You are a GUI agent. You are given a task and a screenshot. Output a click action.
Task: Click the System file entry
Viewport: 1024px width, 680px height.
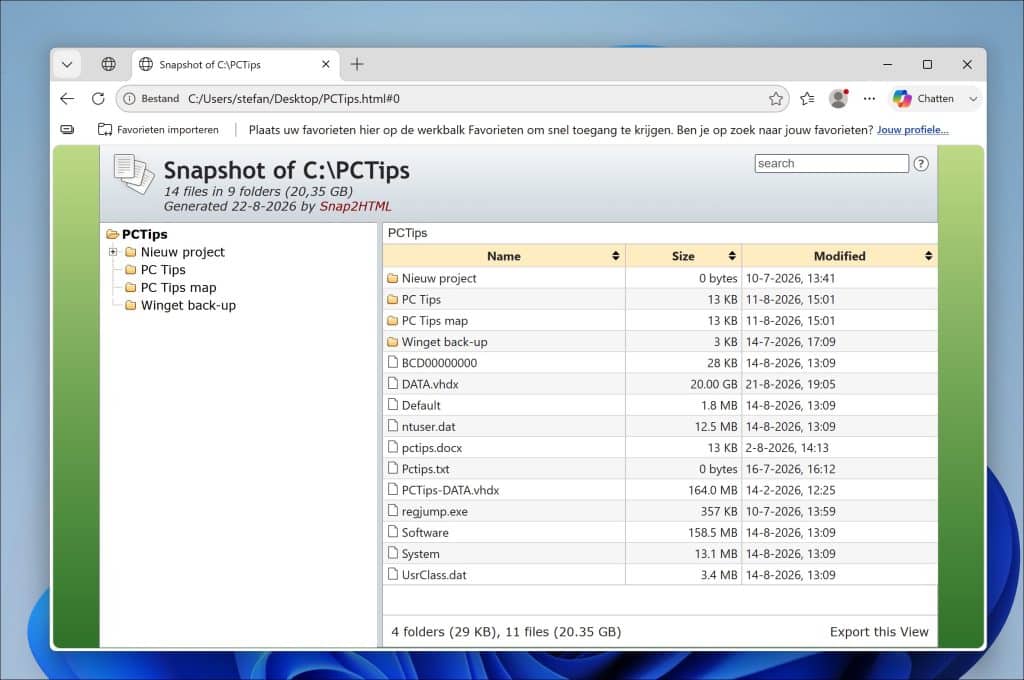pyautogui.click(x=420, y=554)
